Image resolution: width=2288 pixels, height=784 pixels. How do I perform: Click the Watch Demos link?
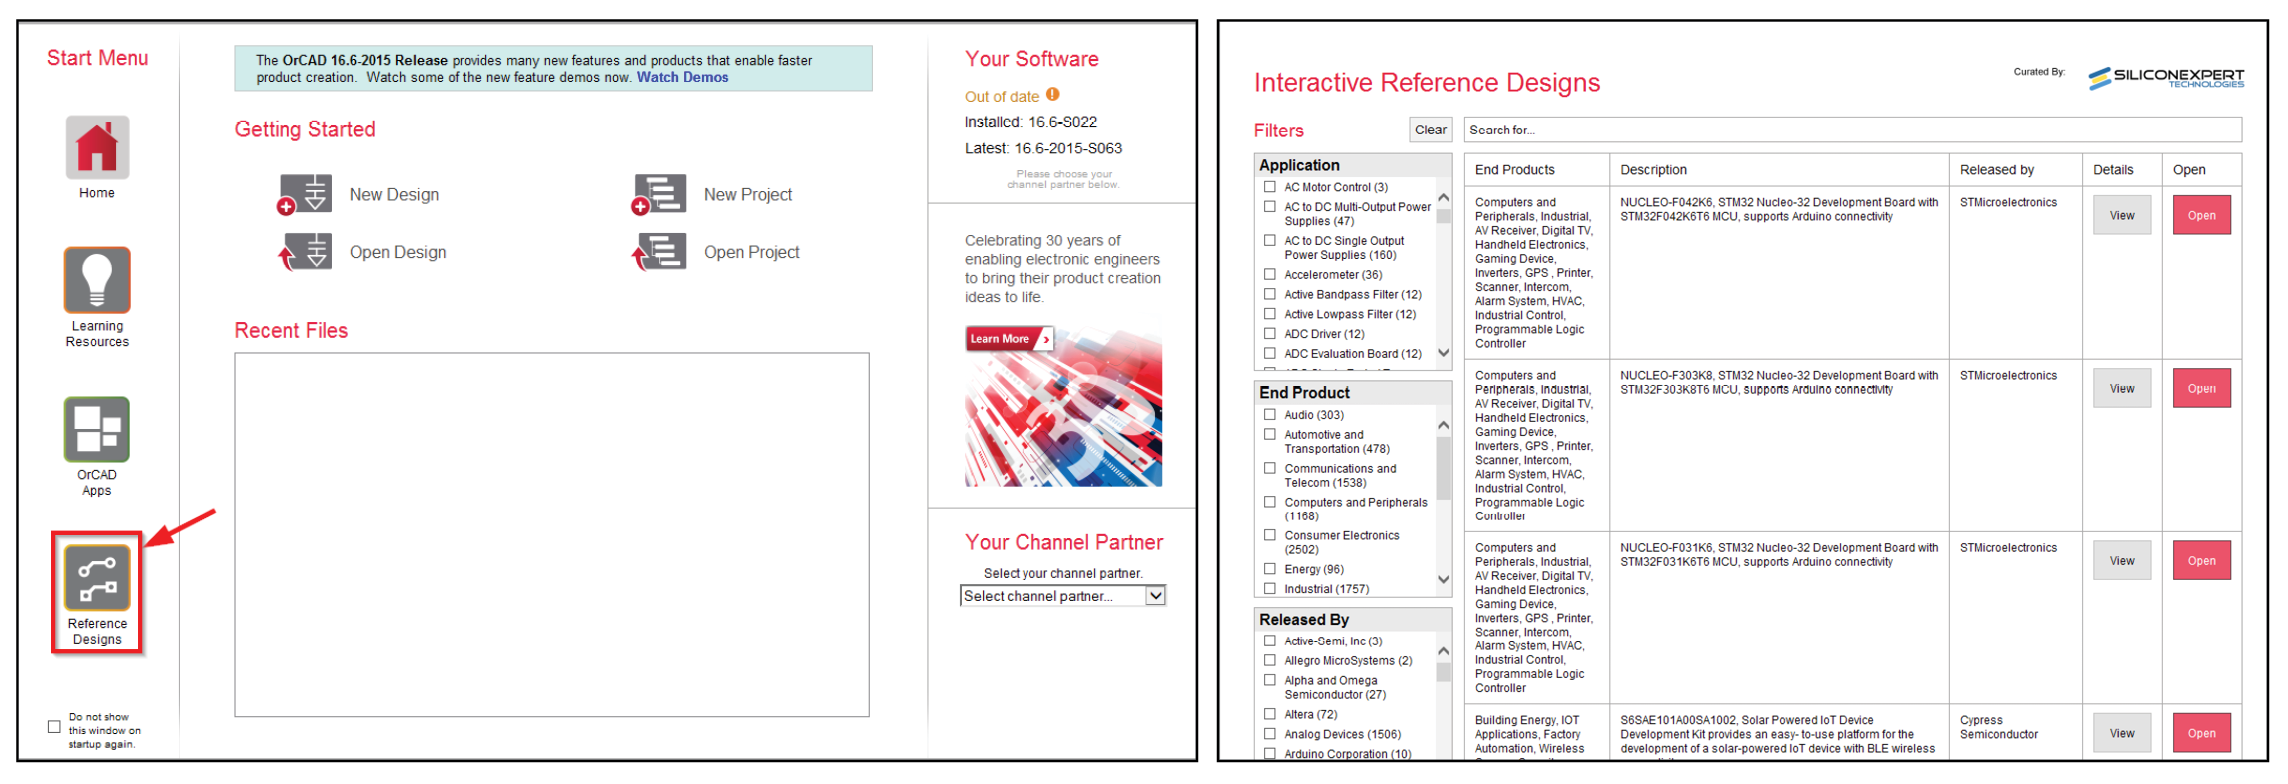[x=683, y=77]
